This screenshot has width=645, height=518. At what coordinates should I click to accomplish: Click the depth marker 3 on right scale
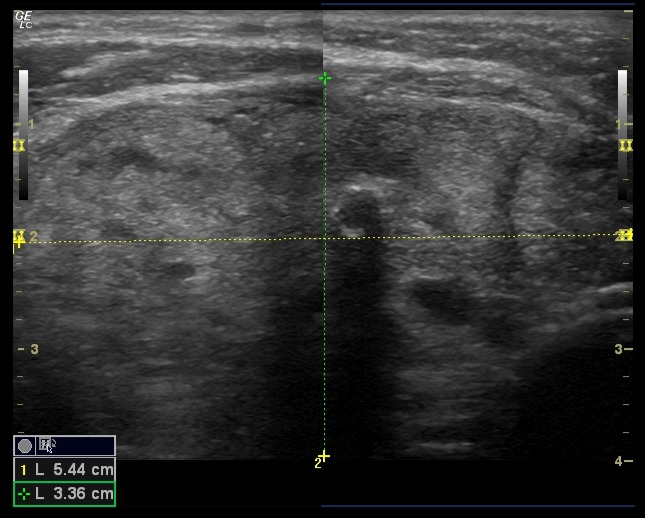click(618, 349)
